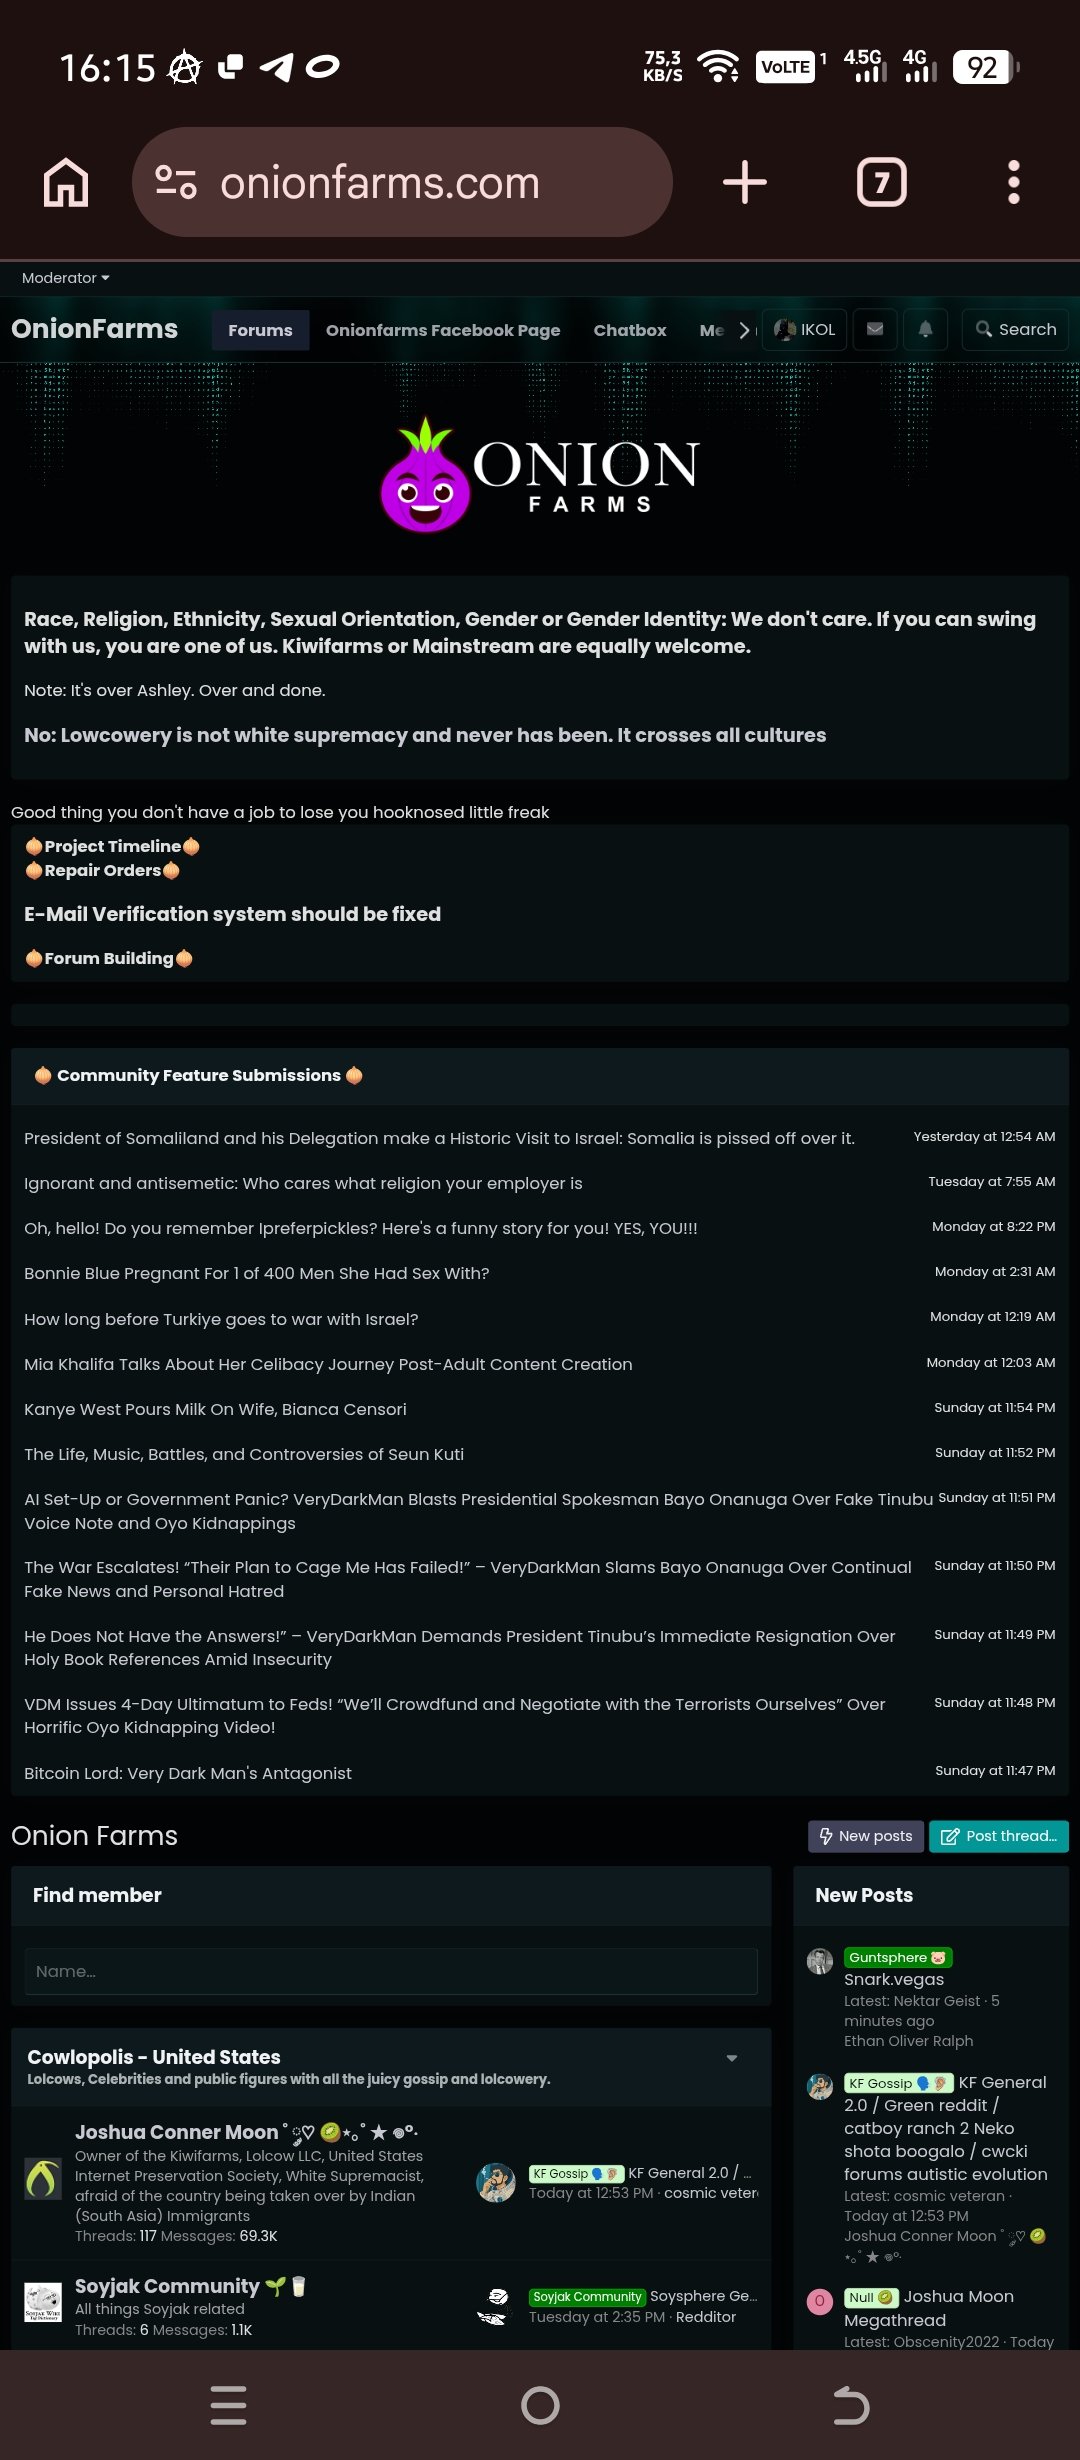Switch to the Forums tab

pos(260,330)
